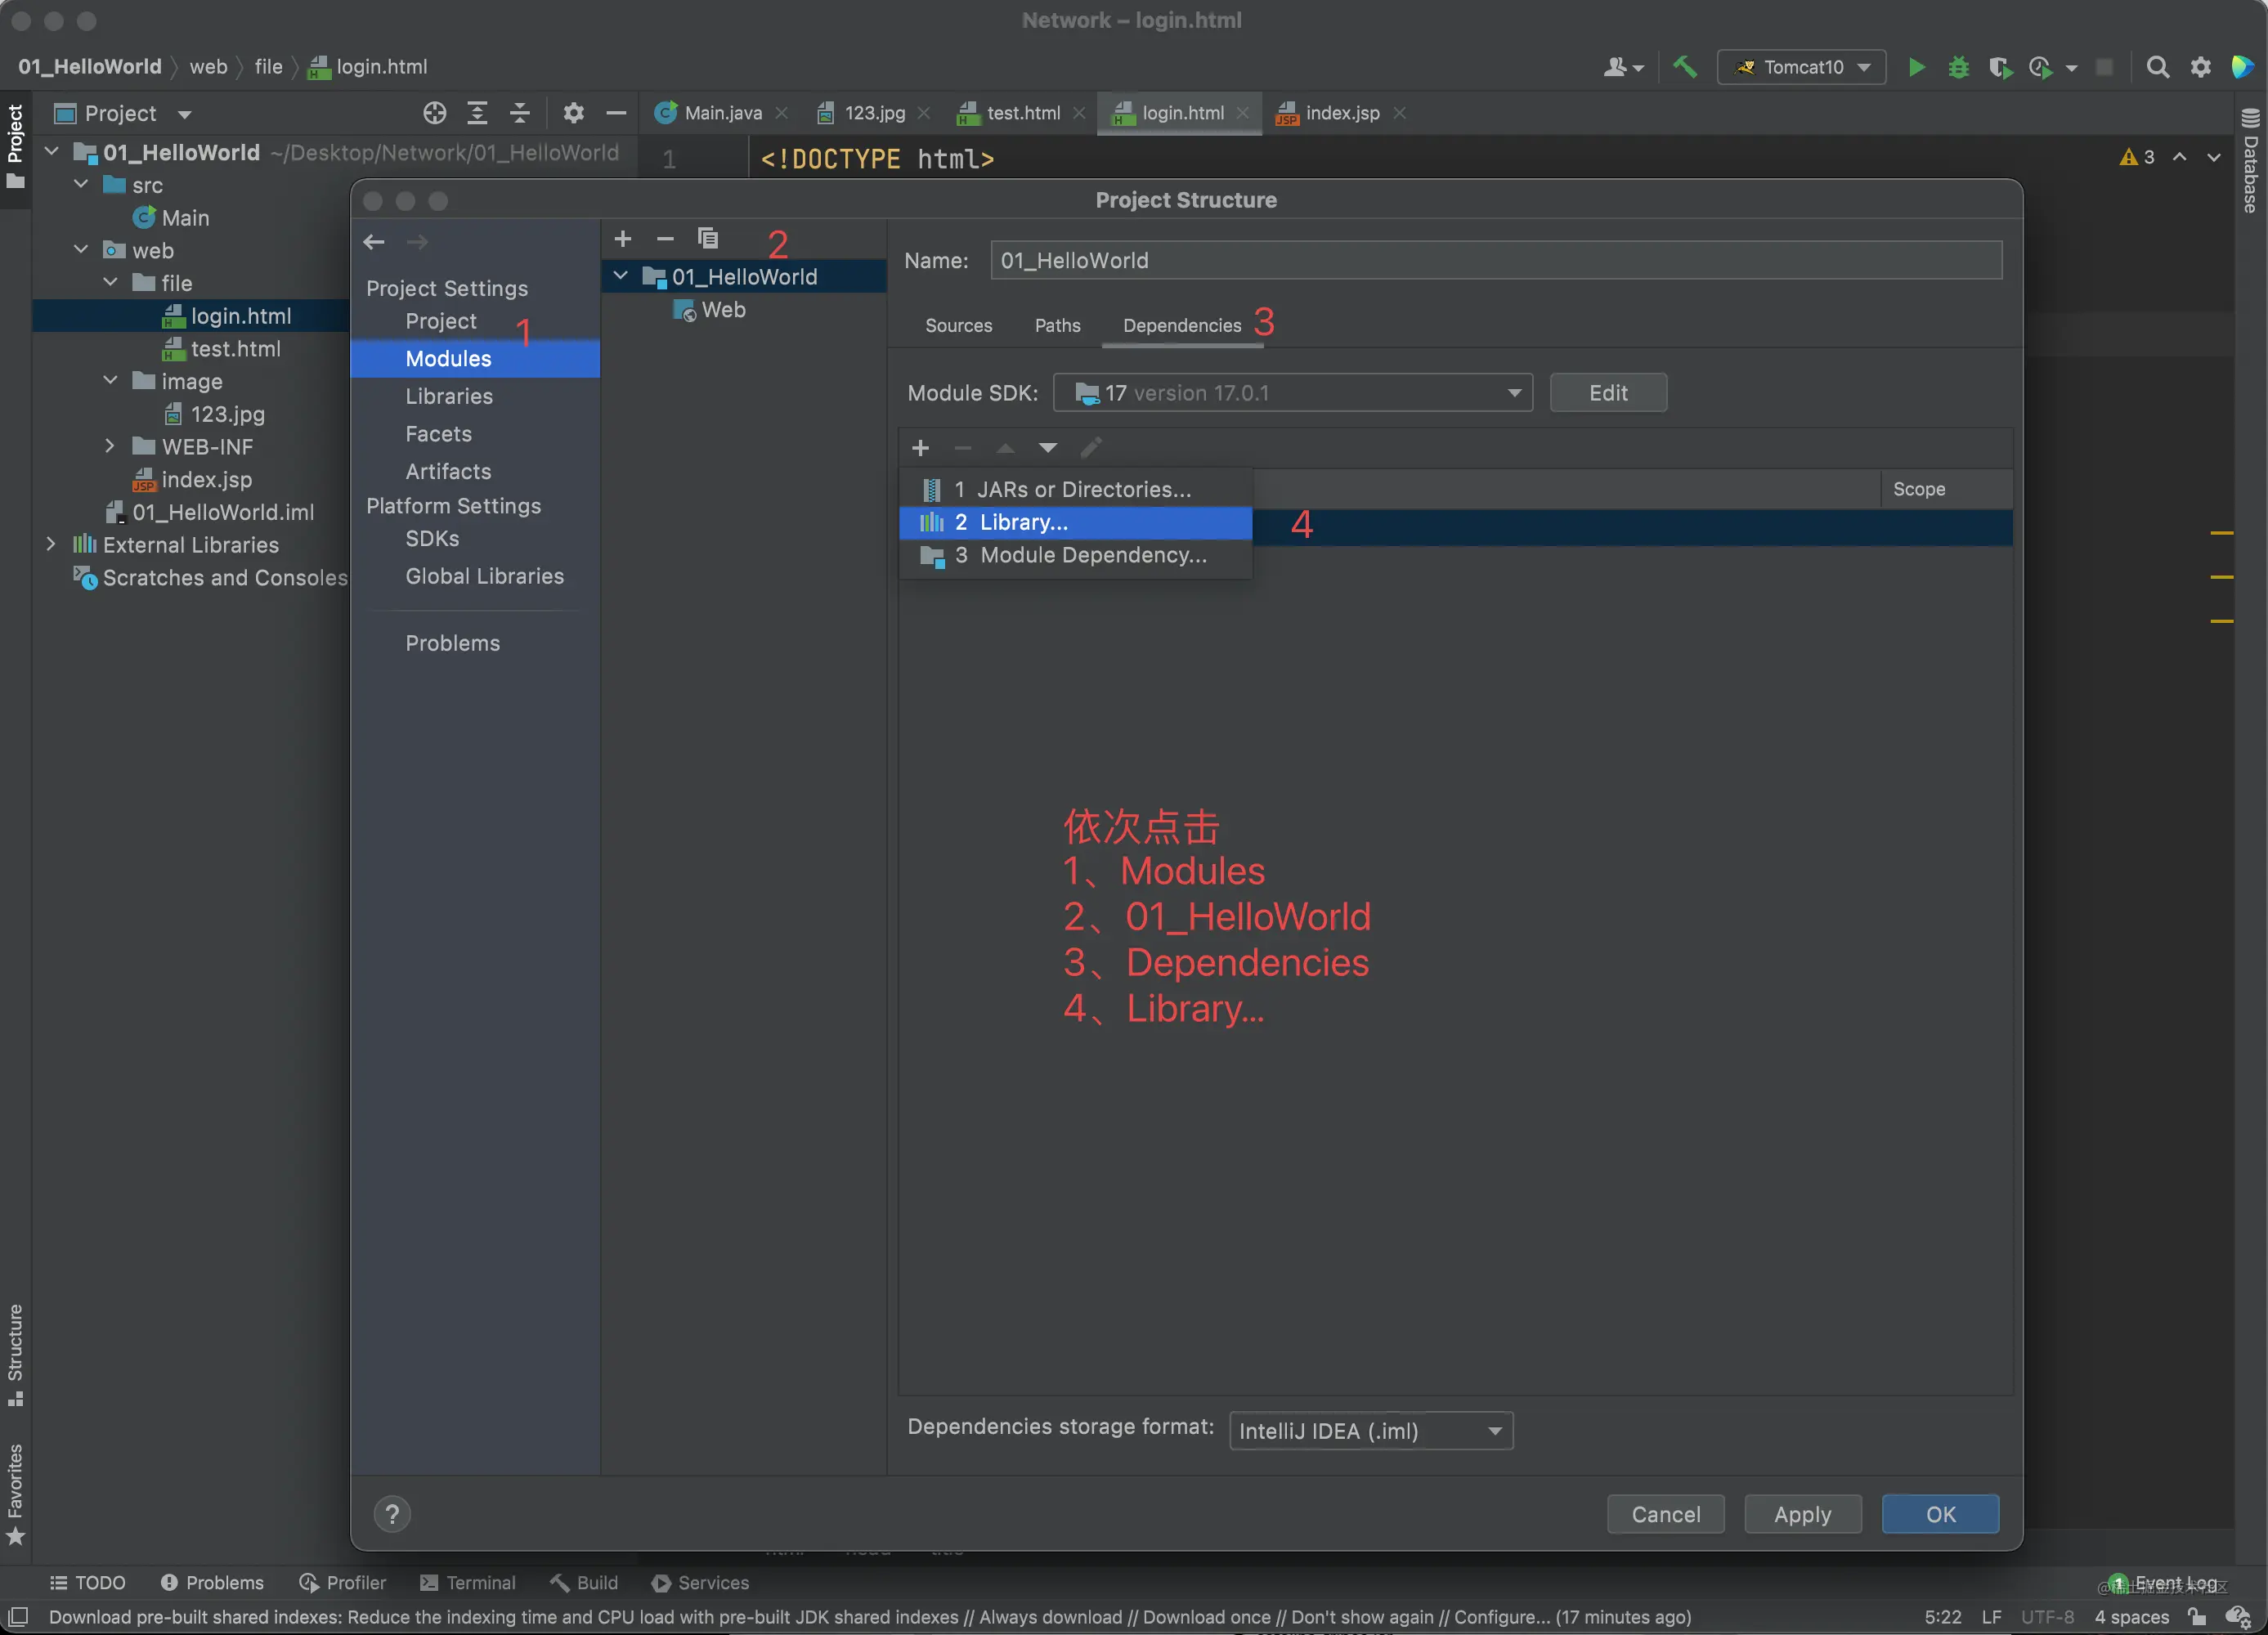Click the module Name input field
Viewport: 2268px width, 1635px height.
[x=1496, y=261]
